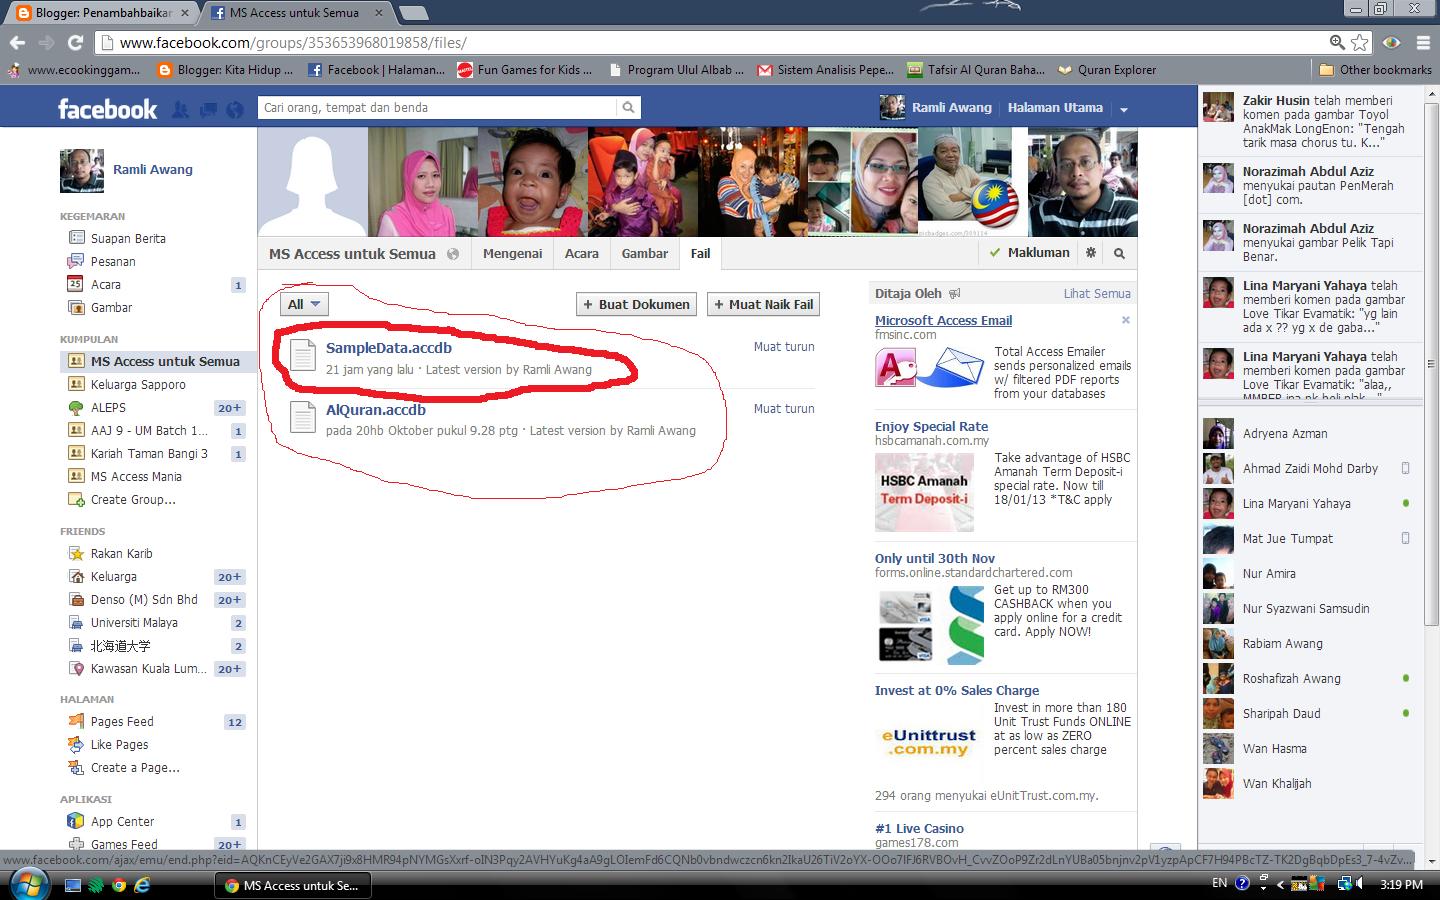Switch to group Gambar tab
Image resolution: width=1440 pixels, height=900 pixels.
[644, 254]
